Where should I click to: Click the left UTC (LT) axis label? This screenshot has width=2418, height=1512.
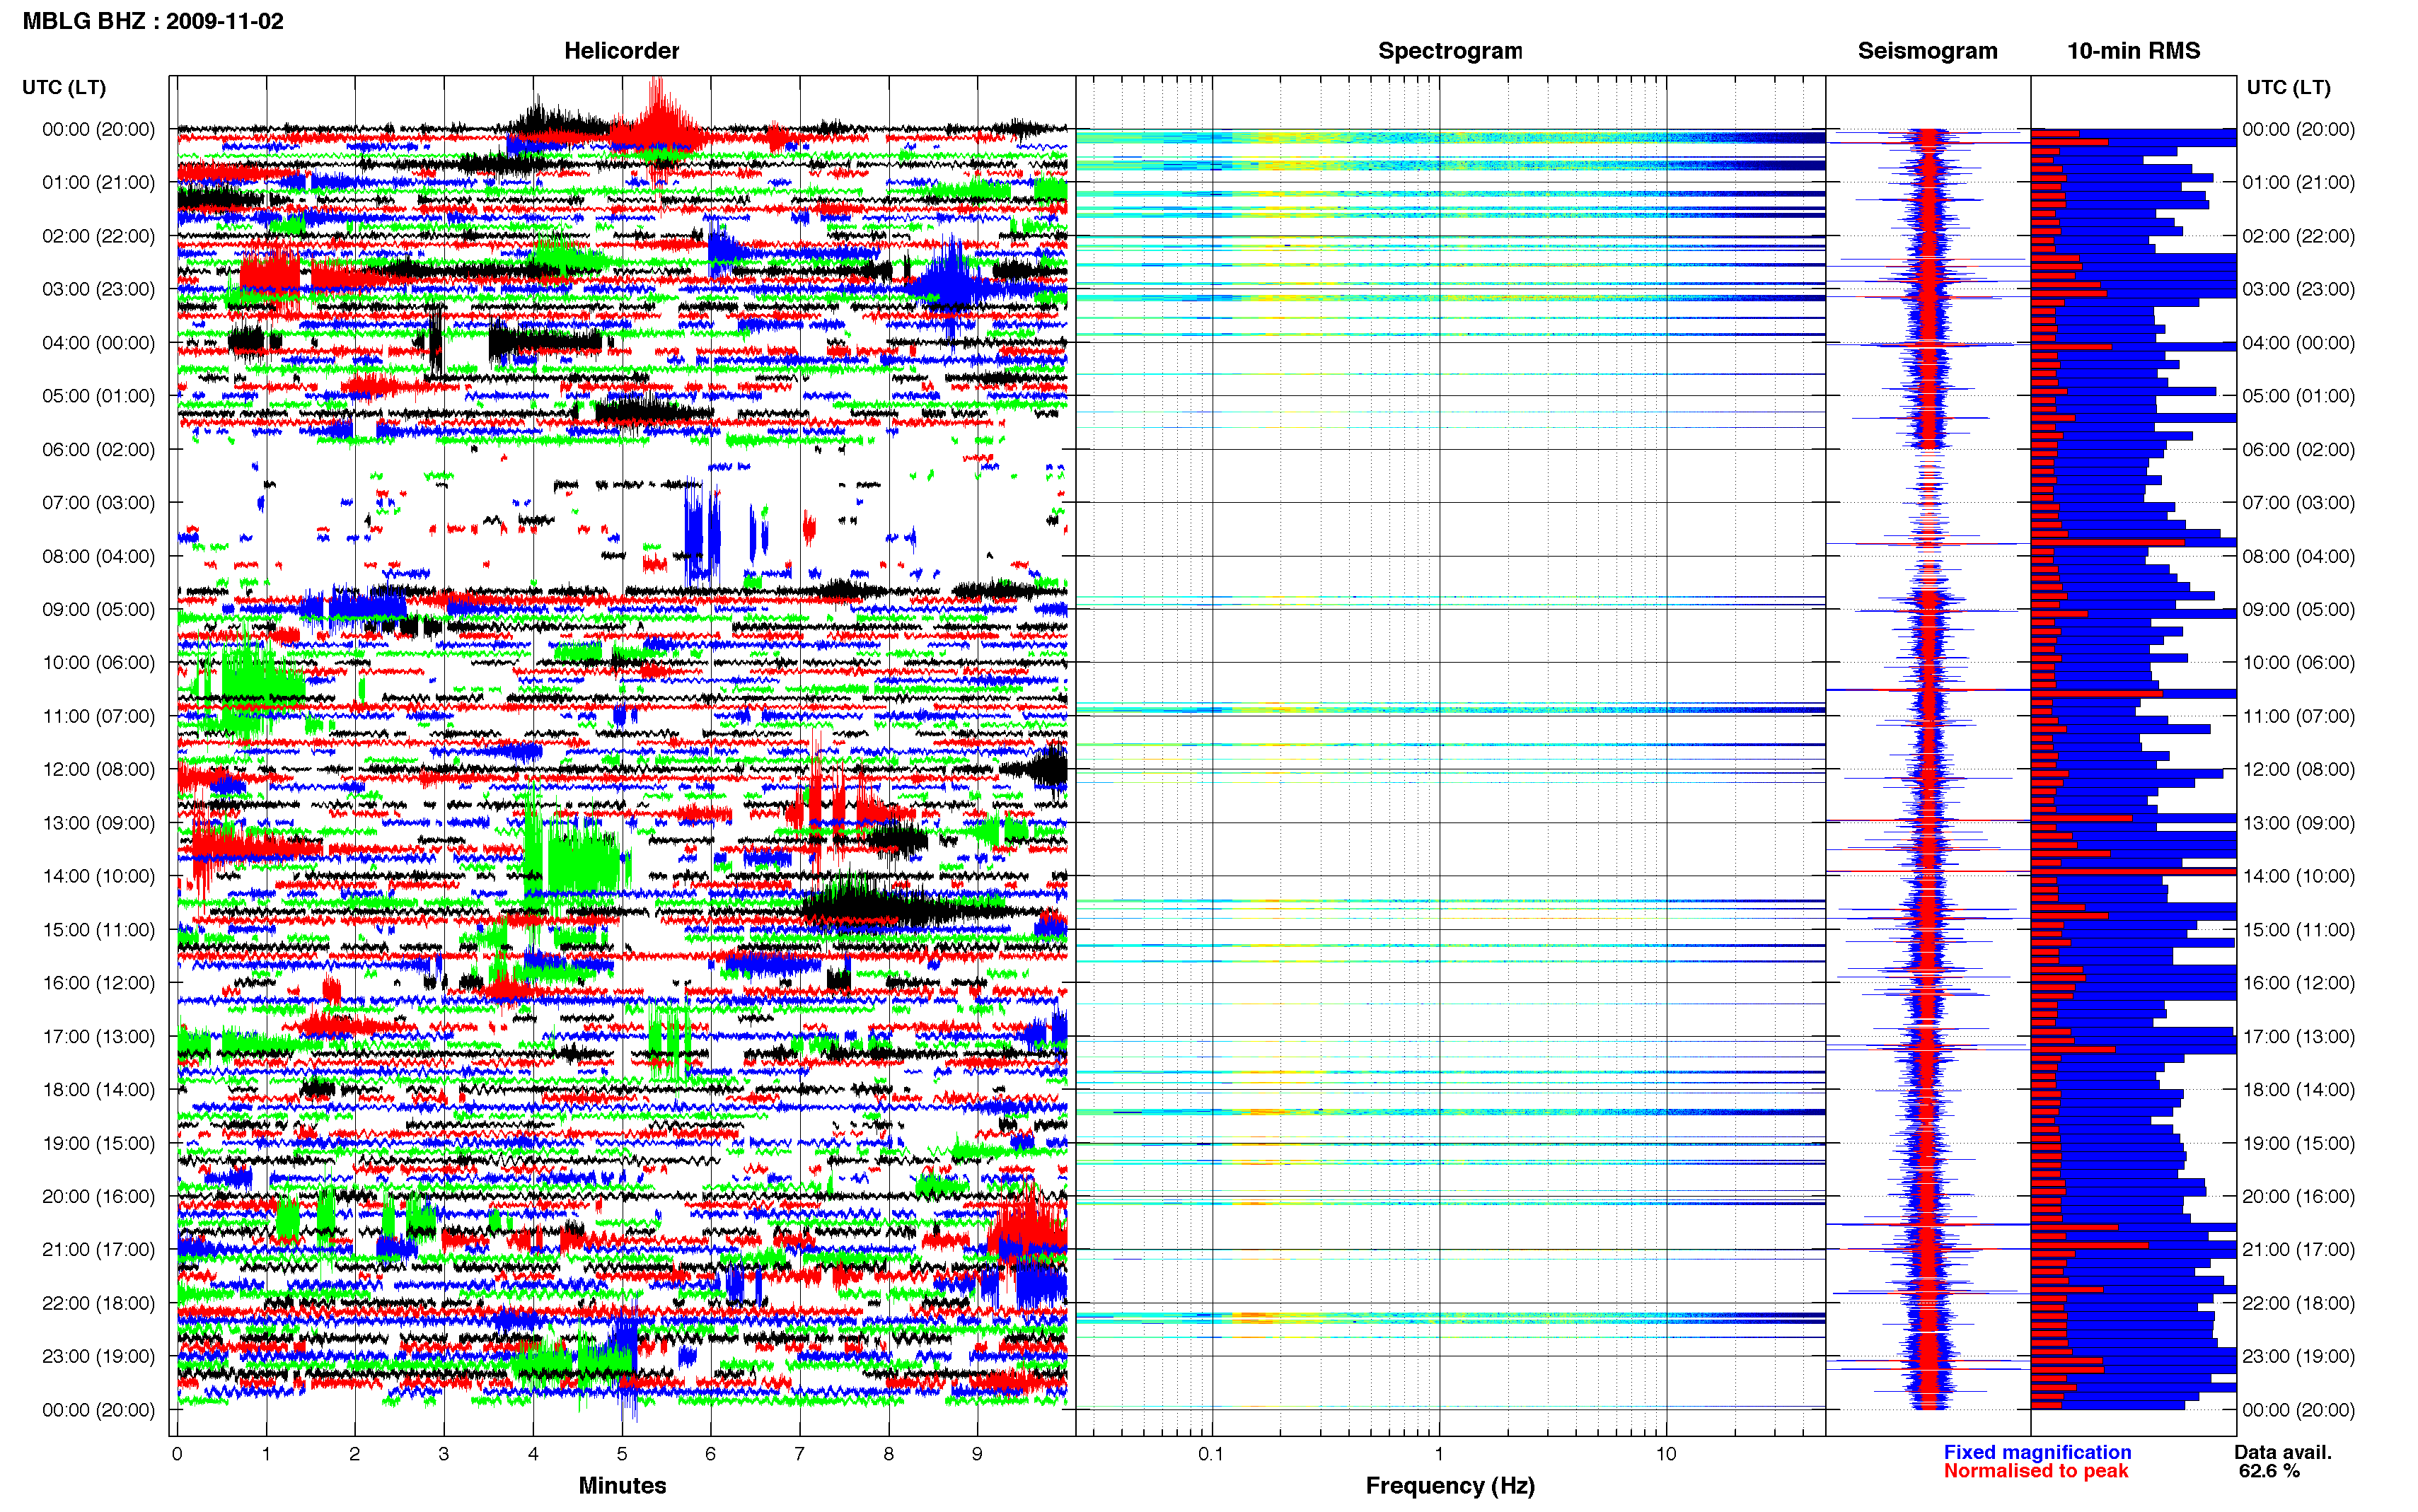point(64,87)
